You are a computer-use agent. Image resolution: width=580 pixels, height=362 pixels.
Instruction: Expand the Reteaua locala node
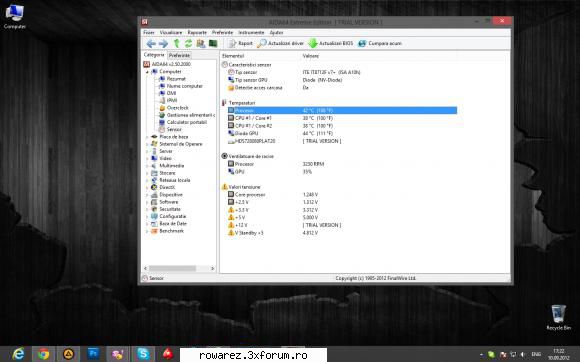tap(147, 180)
